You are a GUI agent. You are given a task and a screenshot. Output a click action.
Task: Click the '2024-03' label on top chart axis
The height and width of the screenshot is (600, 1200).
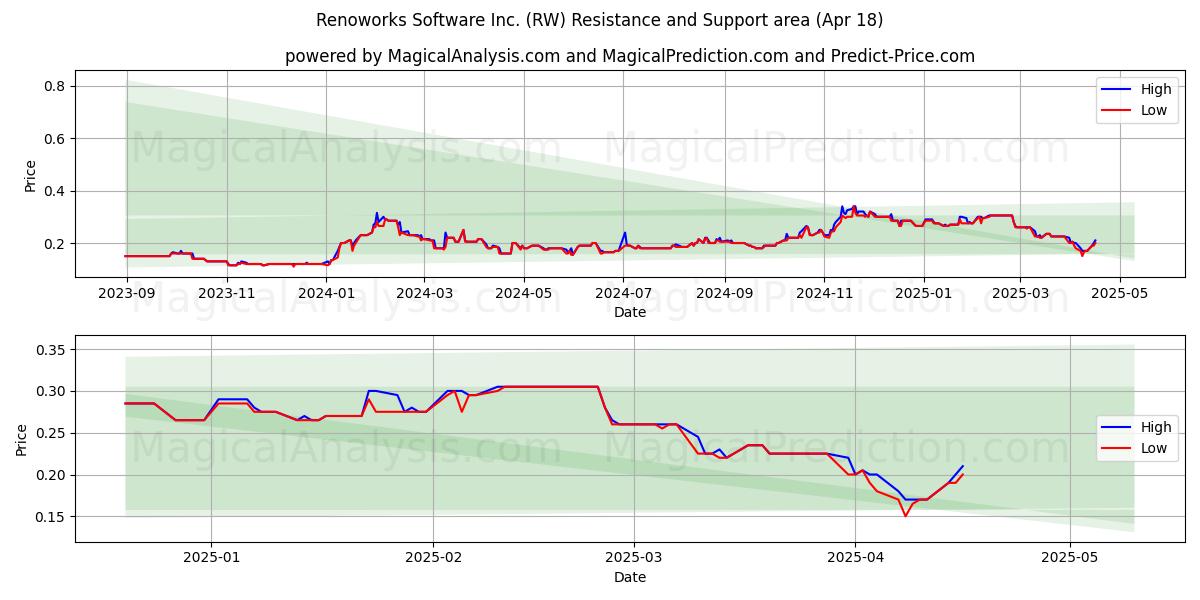pos(425,293)
